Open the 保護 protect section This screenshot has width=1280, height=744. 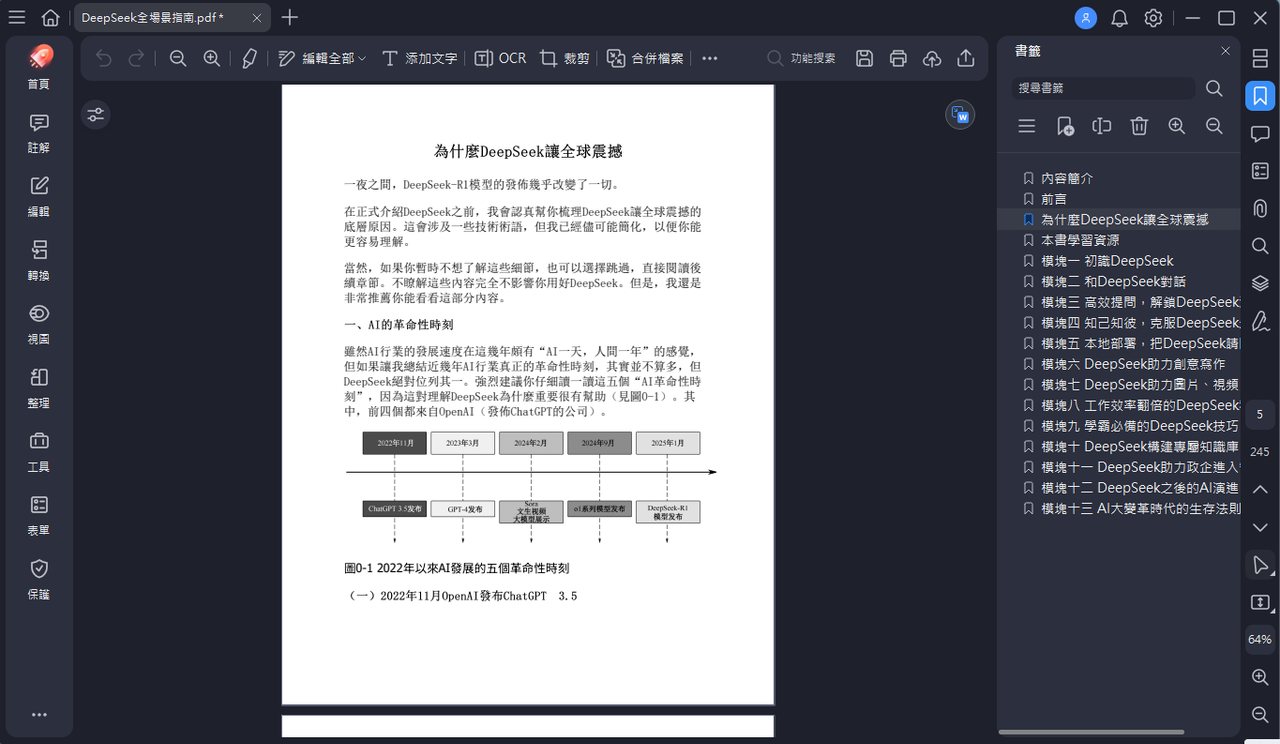pos(38,580)
